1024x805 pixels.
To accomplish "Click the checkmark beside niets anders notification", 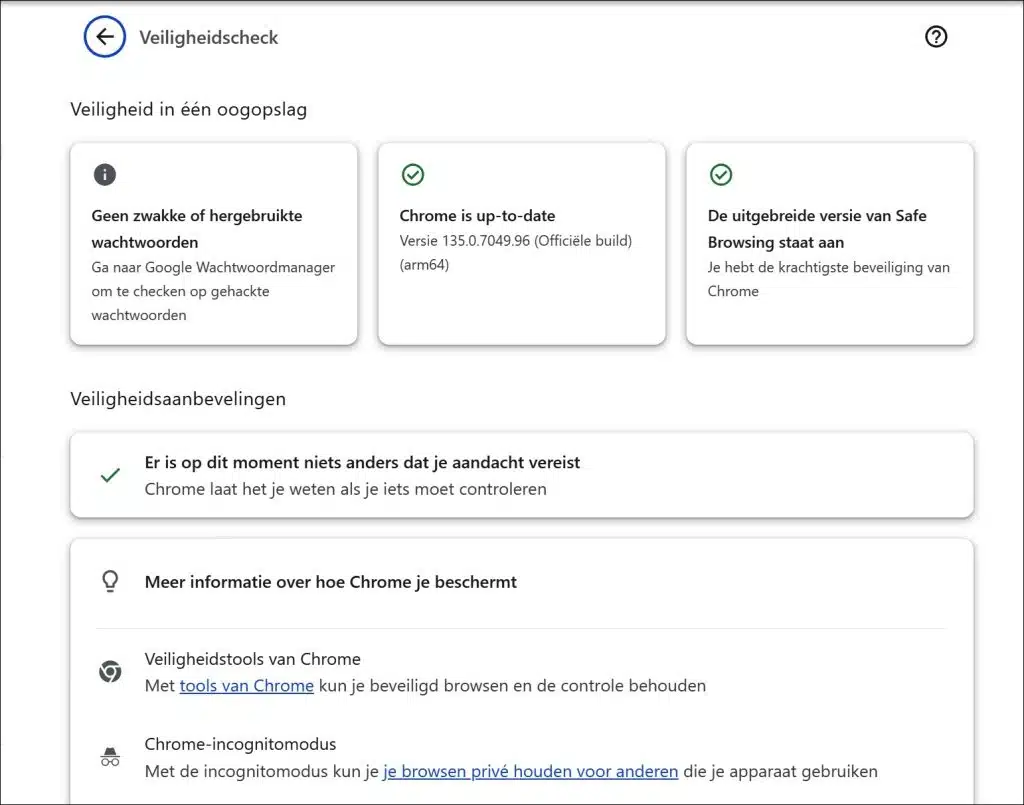I will pyautogui.click(x=111, y=476).
